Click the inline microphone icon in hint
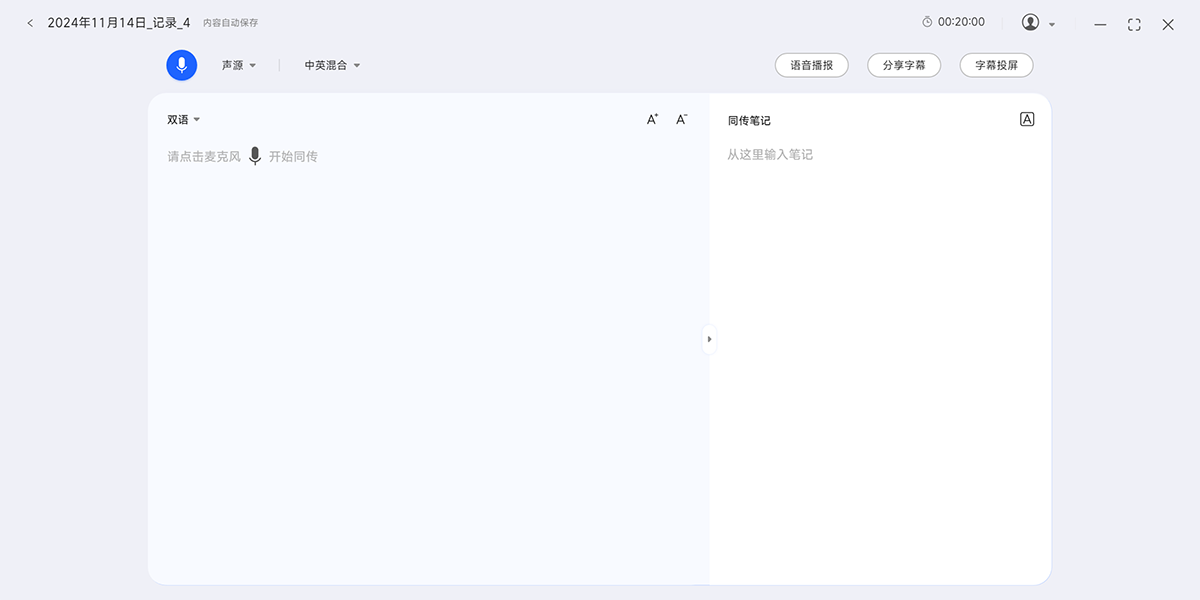The height and width of the screenshot is (600, 1200). click(255, 156)
